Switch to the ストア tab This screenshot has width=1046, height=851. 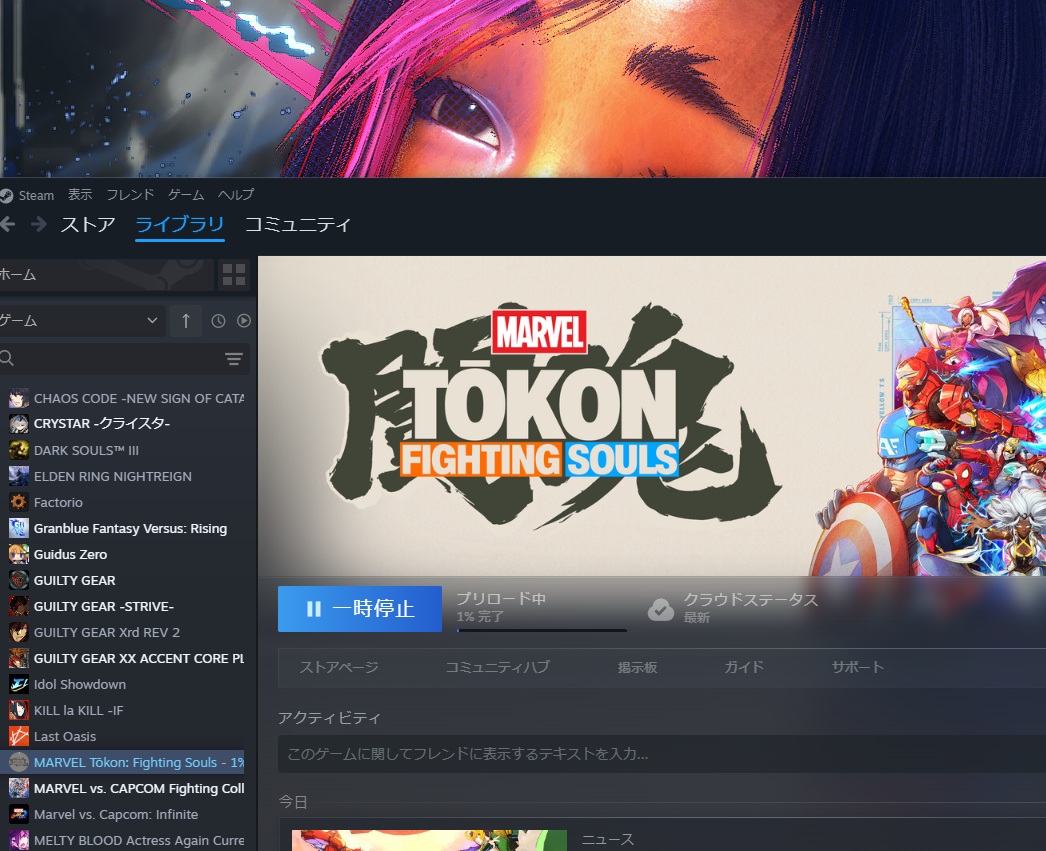[x=88, y=225]
